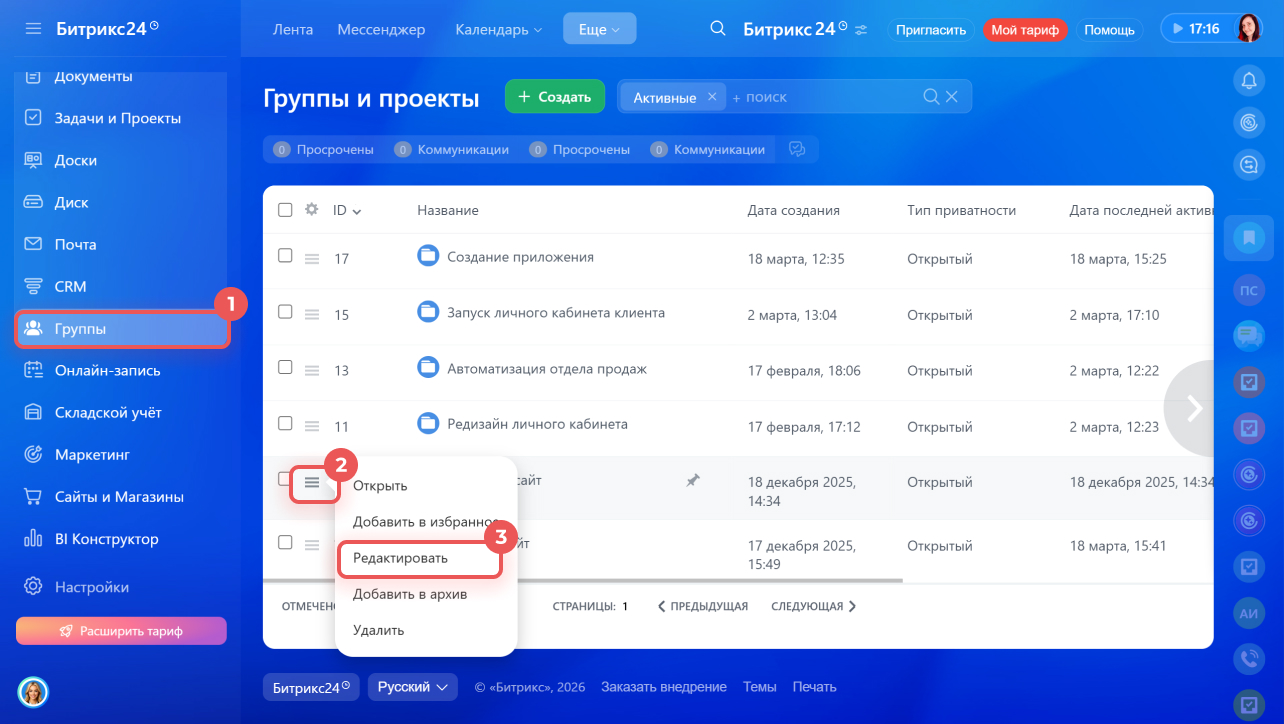
Task: Open the Мессенджер section in top navigation
Action: (x=381, y=29)
